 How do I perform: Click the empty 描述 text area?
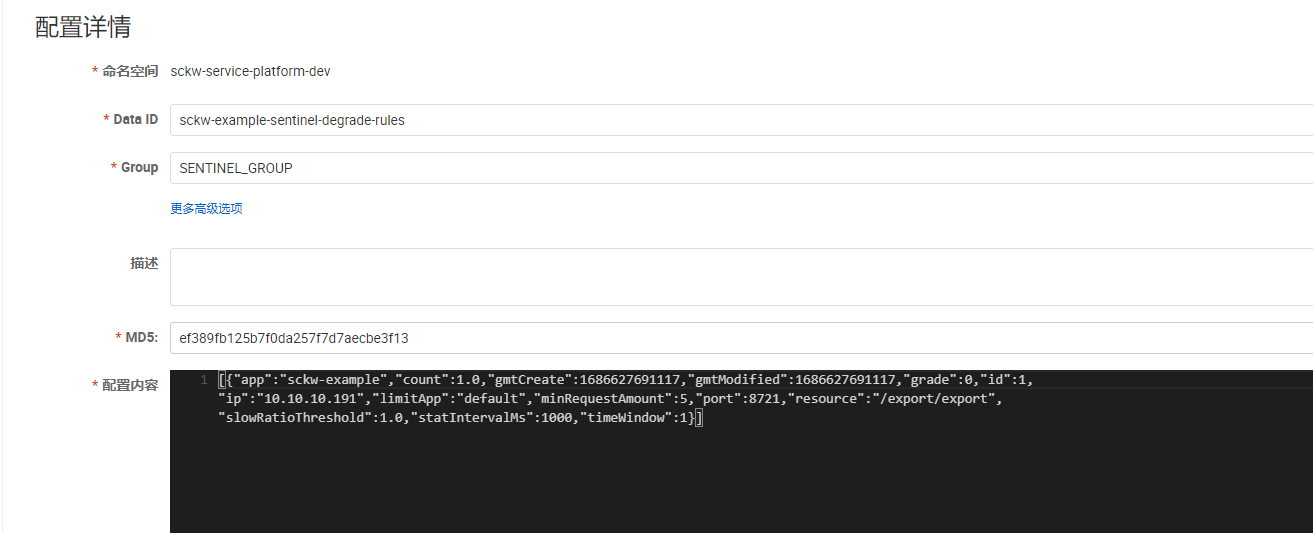(x=740, y=277)
